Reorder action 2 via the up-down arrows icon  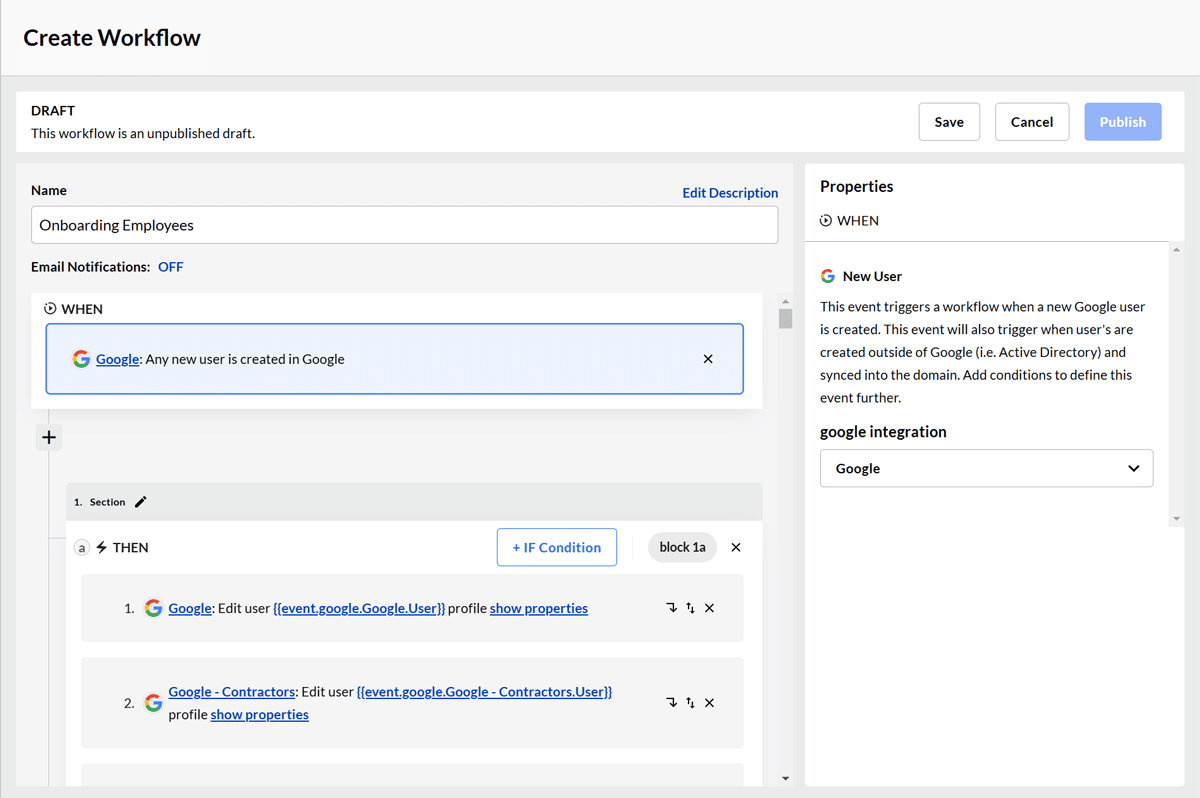tap(690, 702)
